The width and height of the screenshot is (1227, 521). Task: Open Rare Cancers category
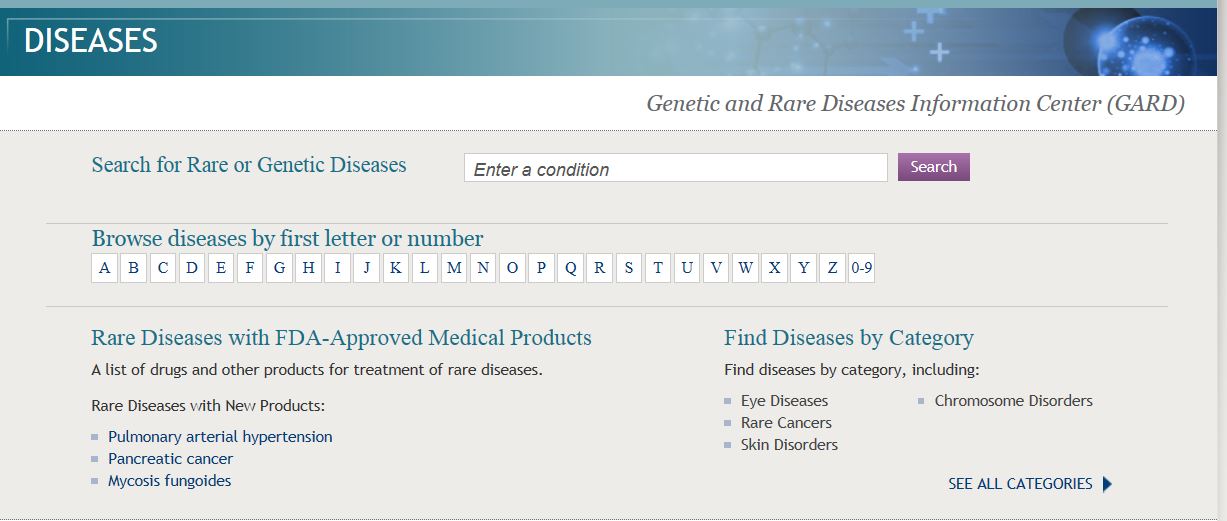(x=786, y=423)
